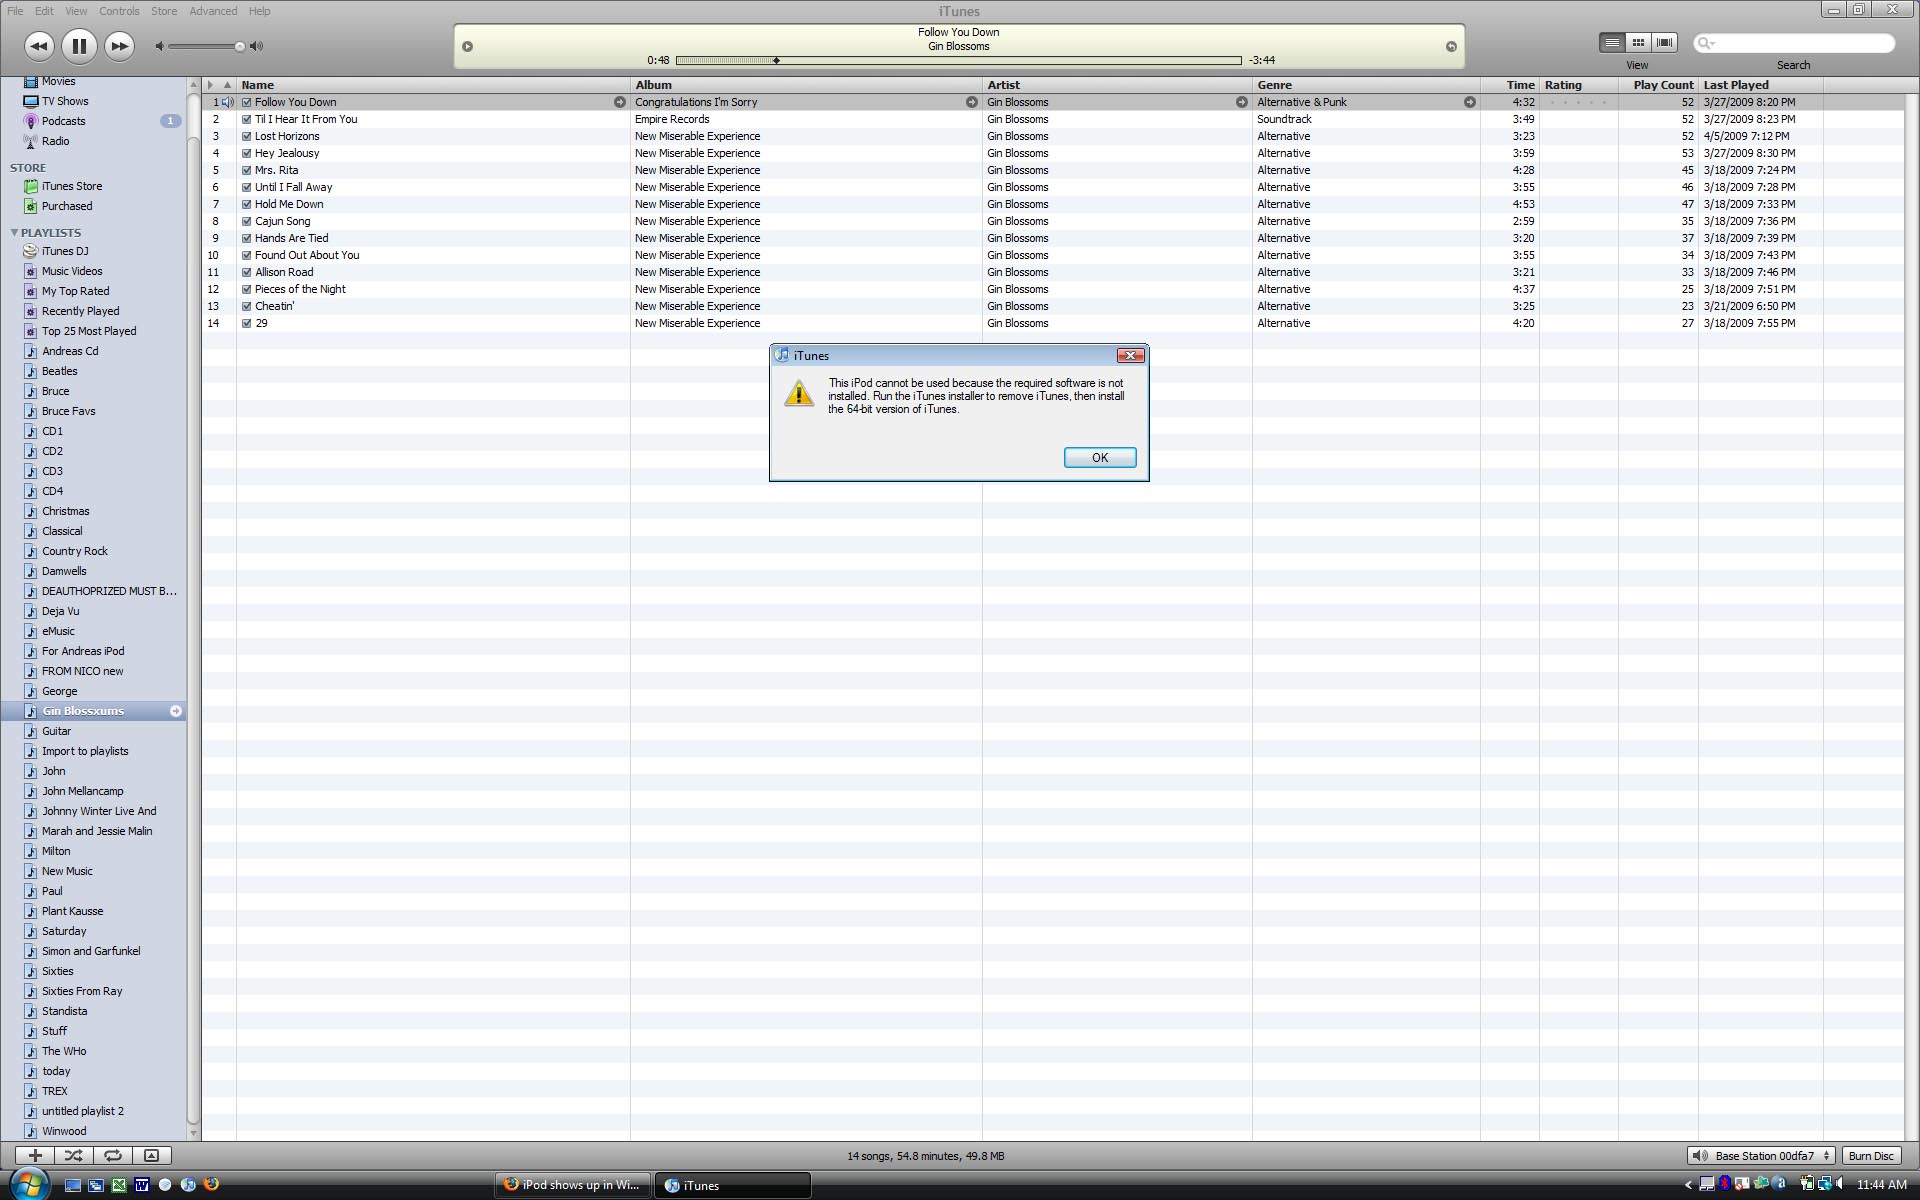Toggle repeat mode
The width and height of the screenshot is (1920, 1200).
click(x=113, y=1155)
